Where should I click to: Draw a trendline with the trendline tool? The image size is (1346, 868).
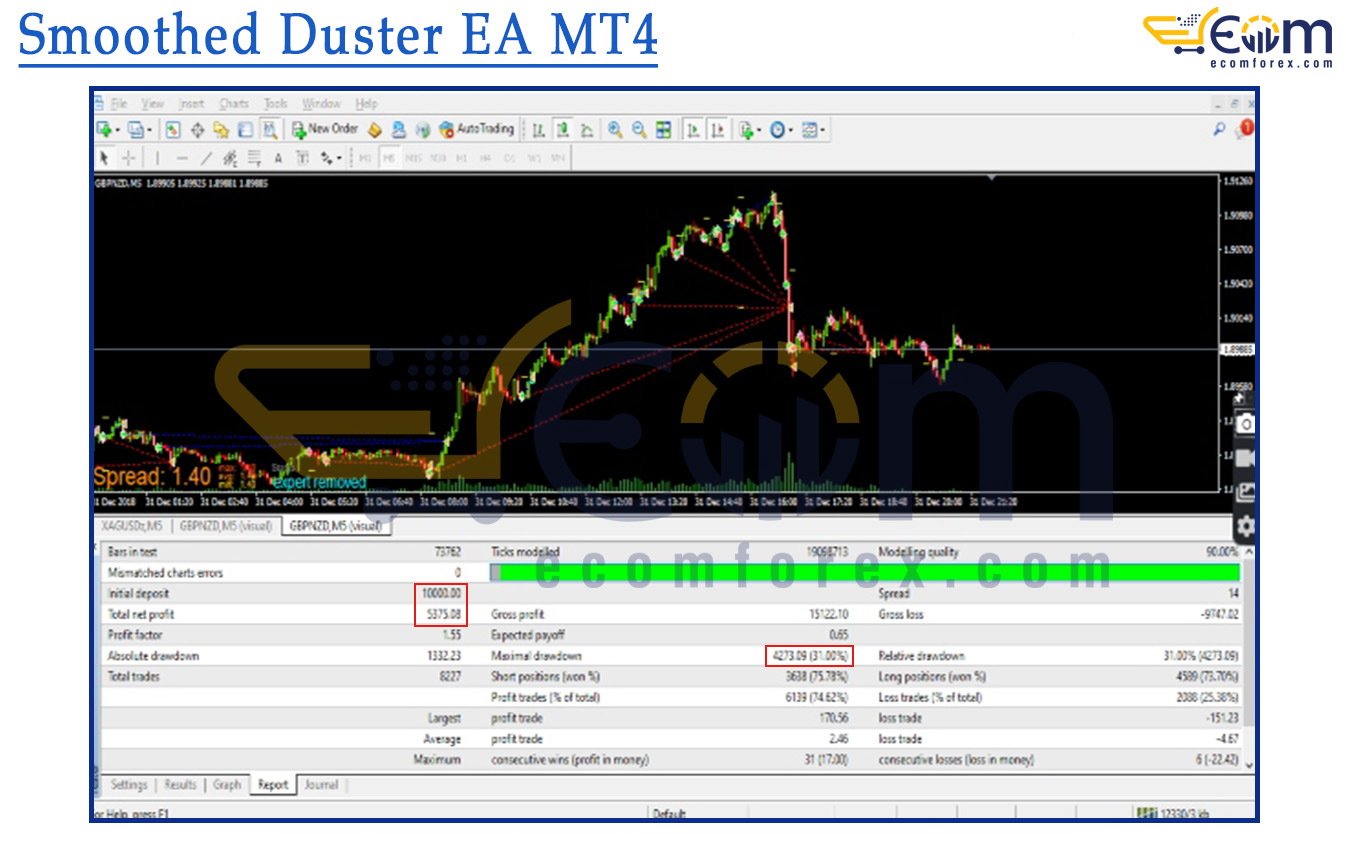[206, 158]
